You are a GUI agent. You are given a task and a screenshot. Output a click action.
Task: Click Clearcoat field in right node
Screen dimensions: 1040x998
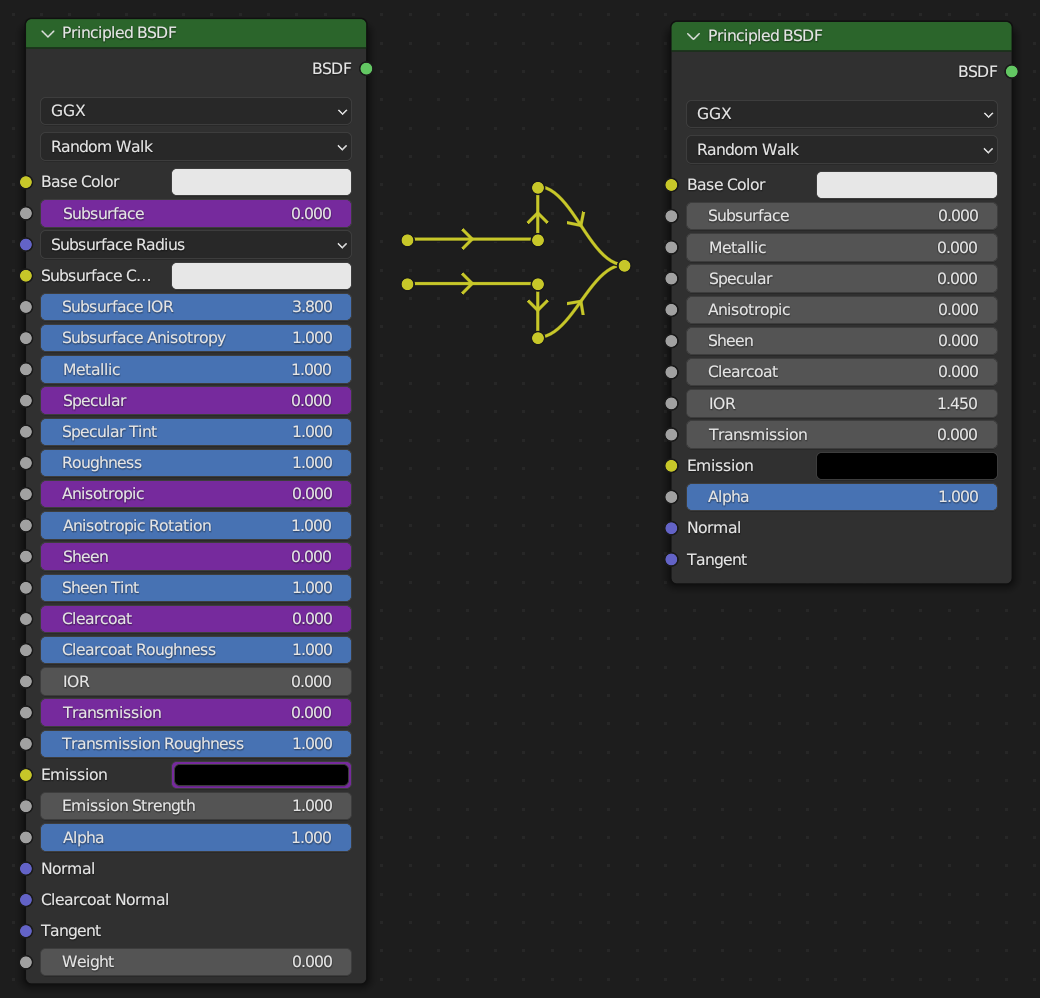[x=841, y=372]
